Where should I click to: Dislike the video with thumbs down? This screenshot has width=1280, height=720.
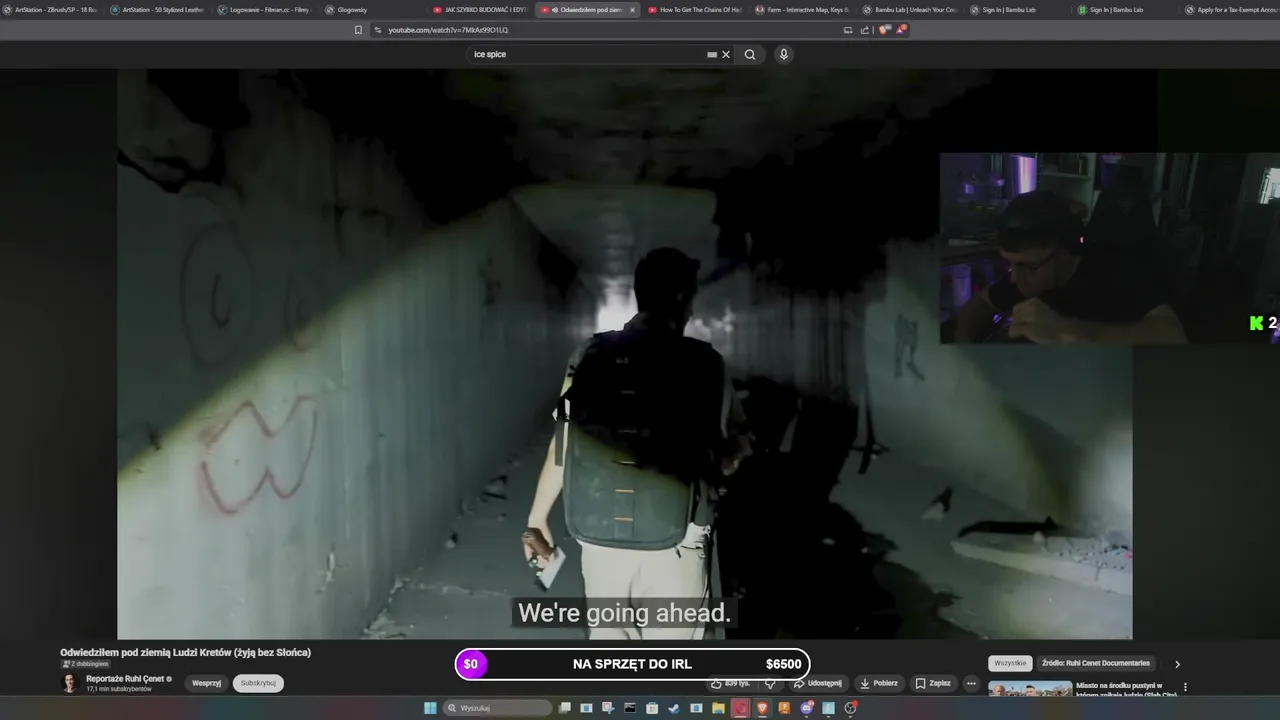[770, 683]
